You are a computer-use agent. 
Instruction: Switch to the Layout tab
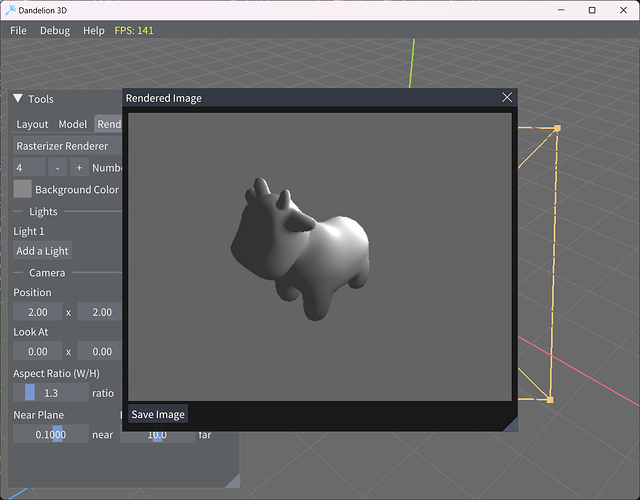[32, 124]
